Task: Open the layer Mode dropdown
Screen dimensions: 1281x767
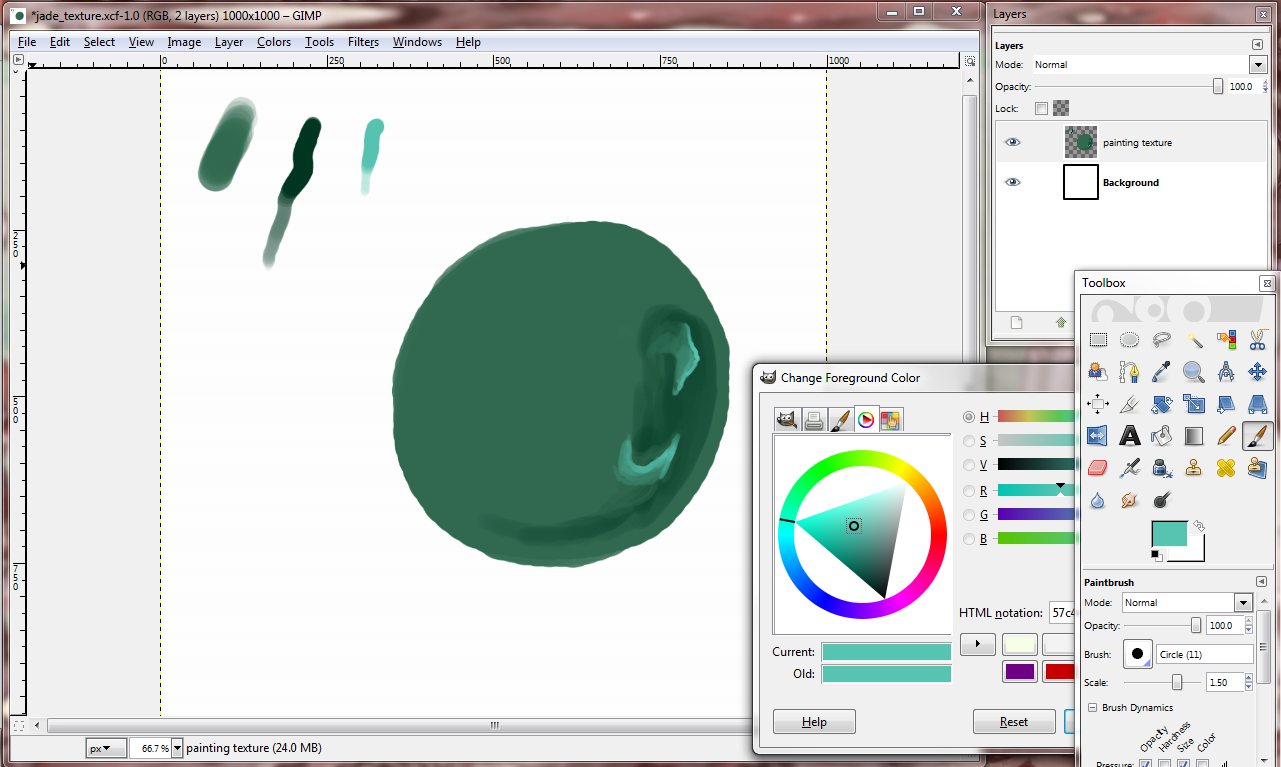Action: click(x=1257, y=65)
